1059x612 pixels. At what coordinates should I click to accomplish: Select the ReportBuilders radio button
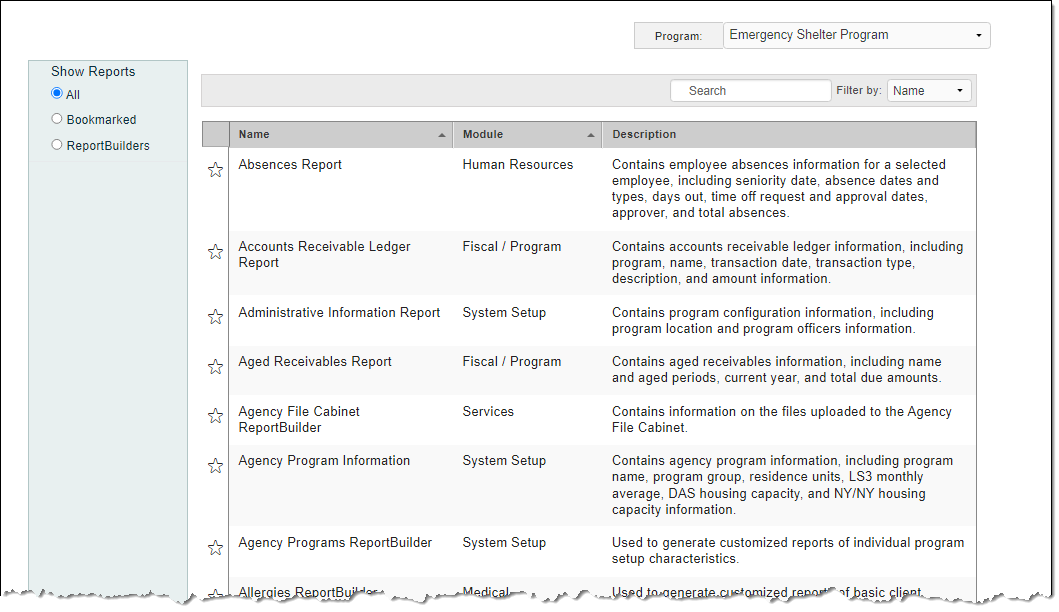point(57,145)
